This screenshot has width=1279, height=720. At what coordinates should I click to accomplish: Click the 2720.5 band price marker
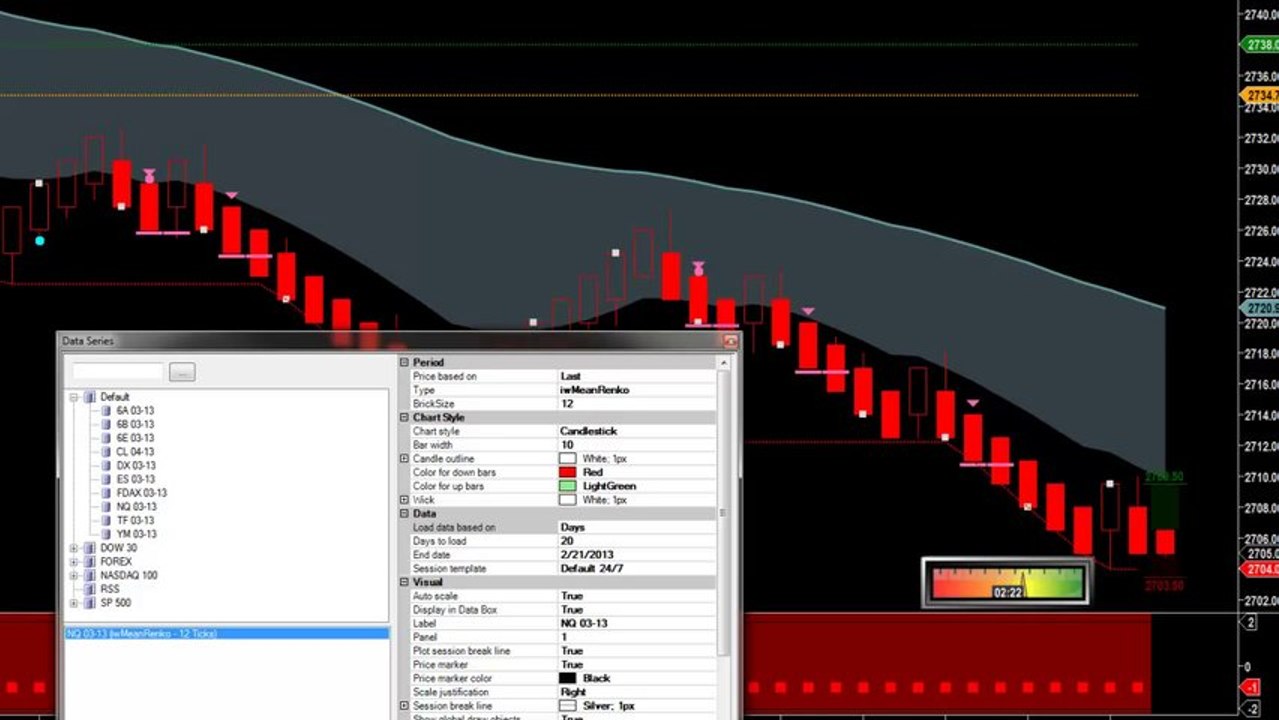click(x=1259, y=308)
